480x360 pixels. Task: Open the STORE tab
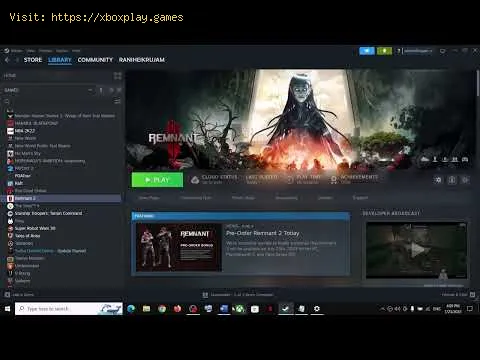[33, 60]
